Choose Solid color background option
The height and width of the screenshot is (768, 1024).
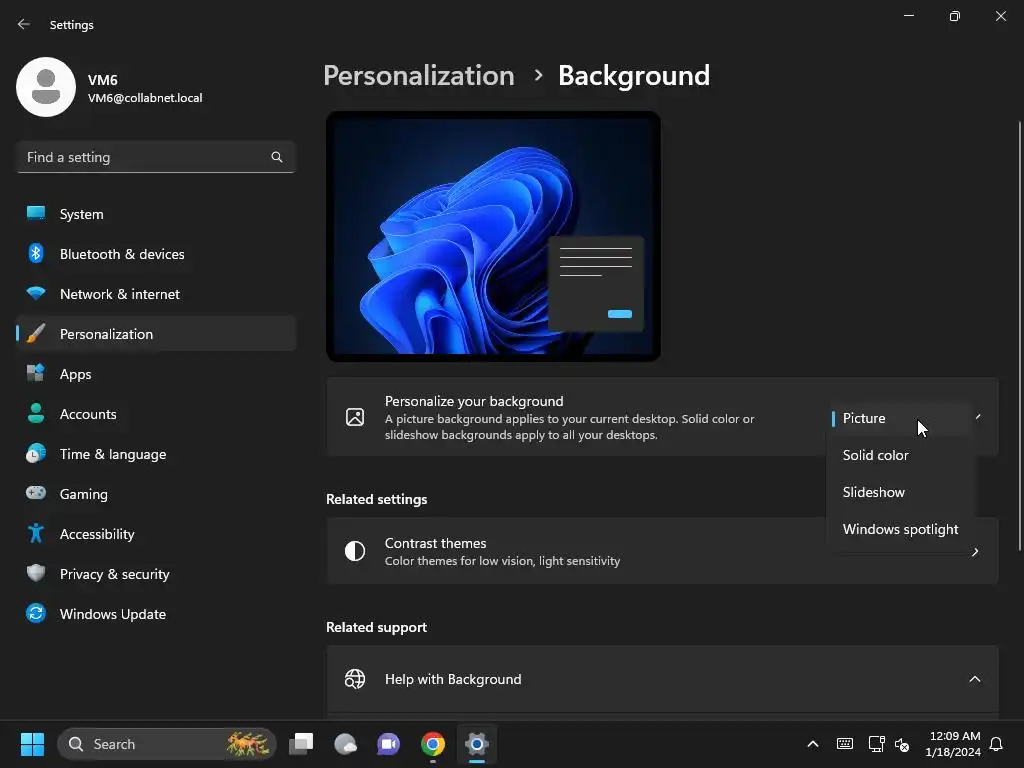pos(900,455)
